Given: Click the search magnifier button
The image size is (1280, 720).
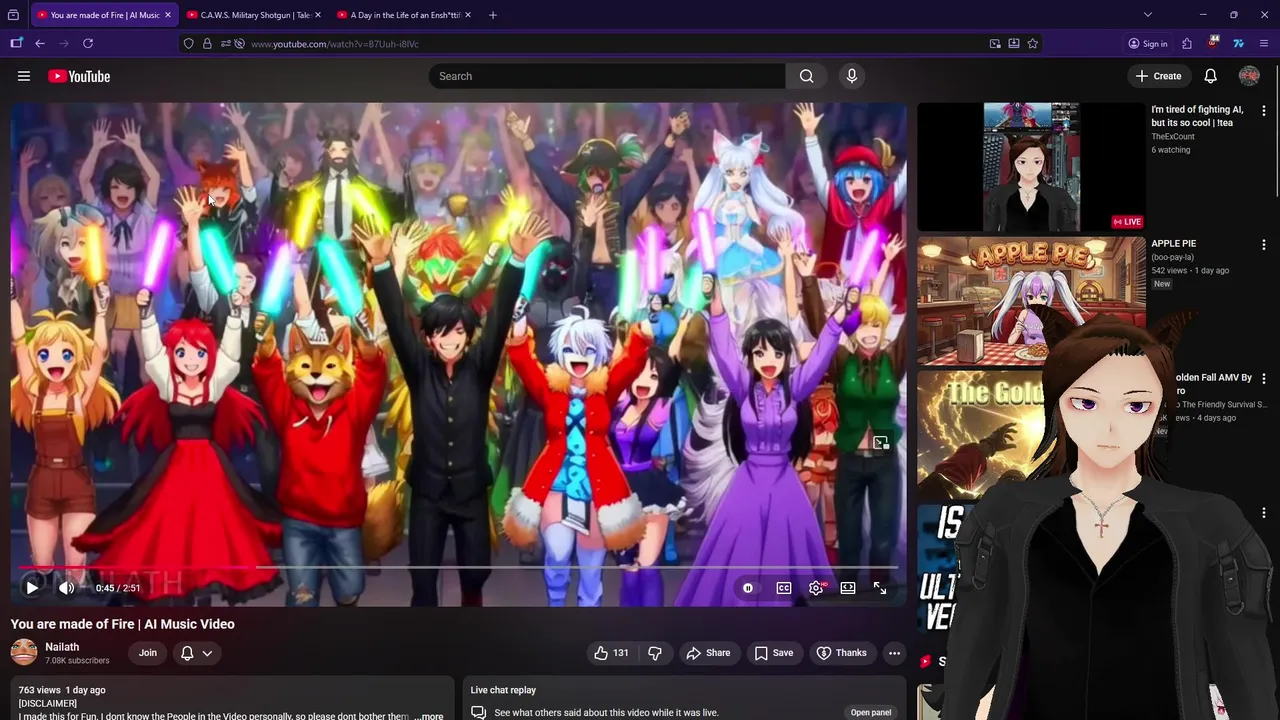Looking at the screenshot, I should click(806, 76).
